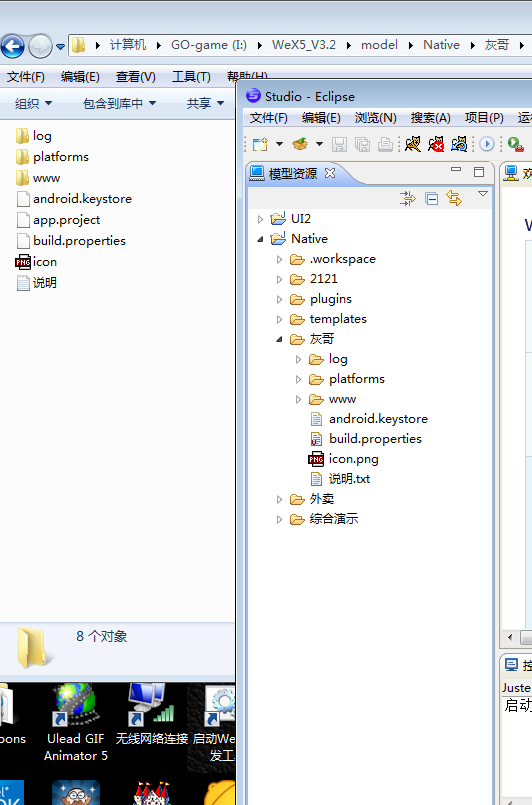Click the Explorer Back arrow button
Viewport: 532px width, 805px height.
click(x=12, y=47)
